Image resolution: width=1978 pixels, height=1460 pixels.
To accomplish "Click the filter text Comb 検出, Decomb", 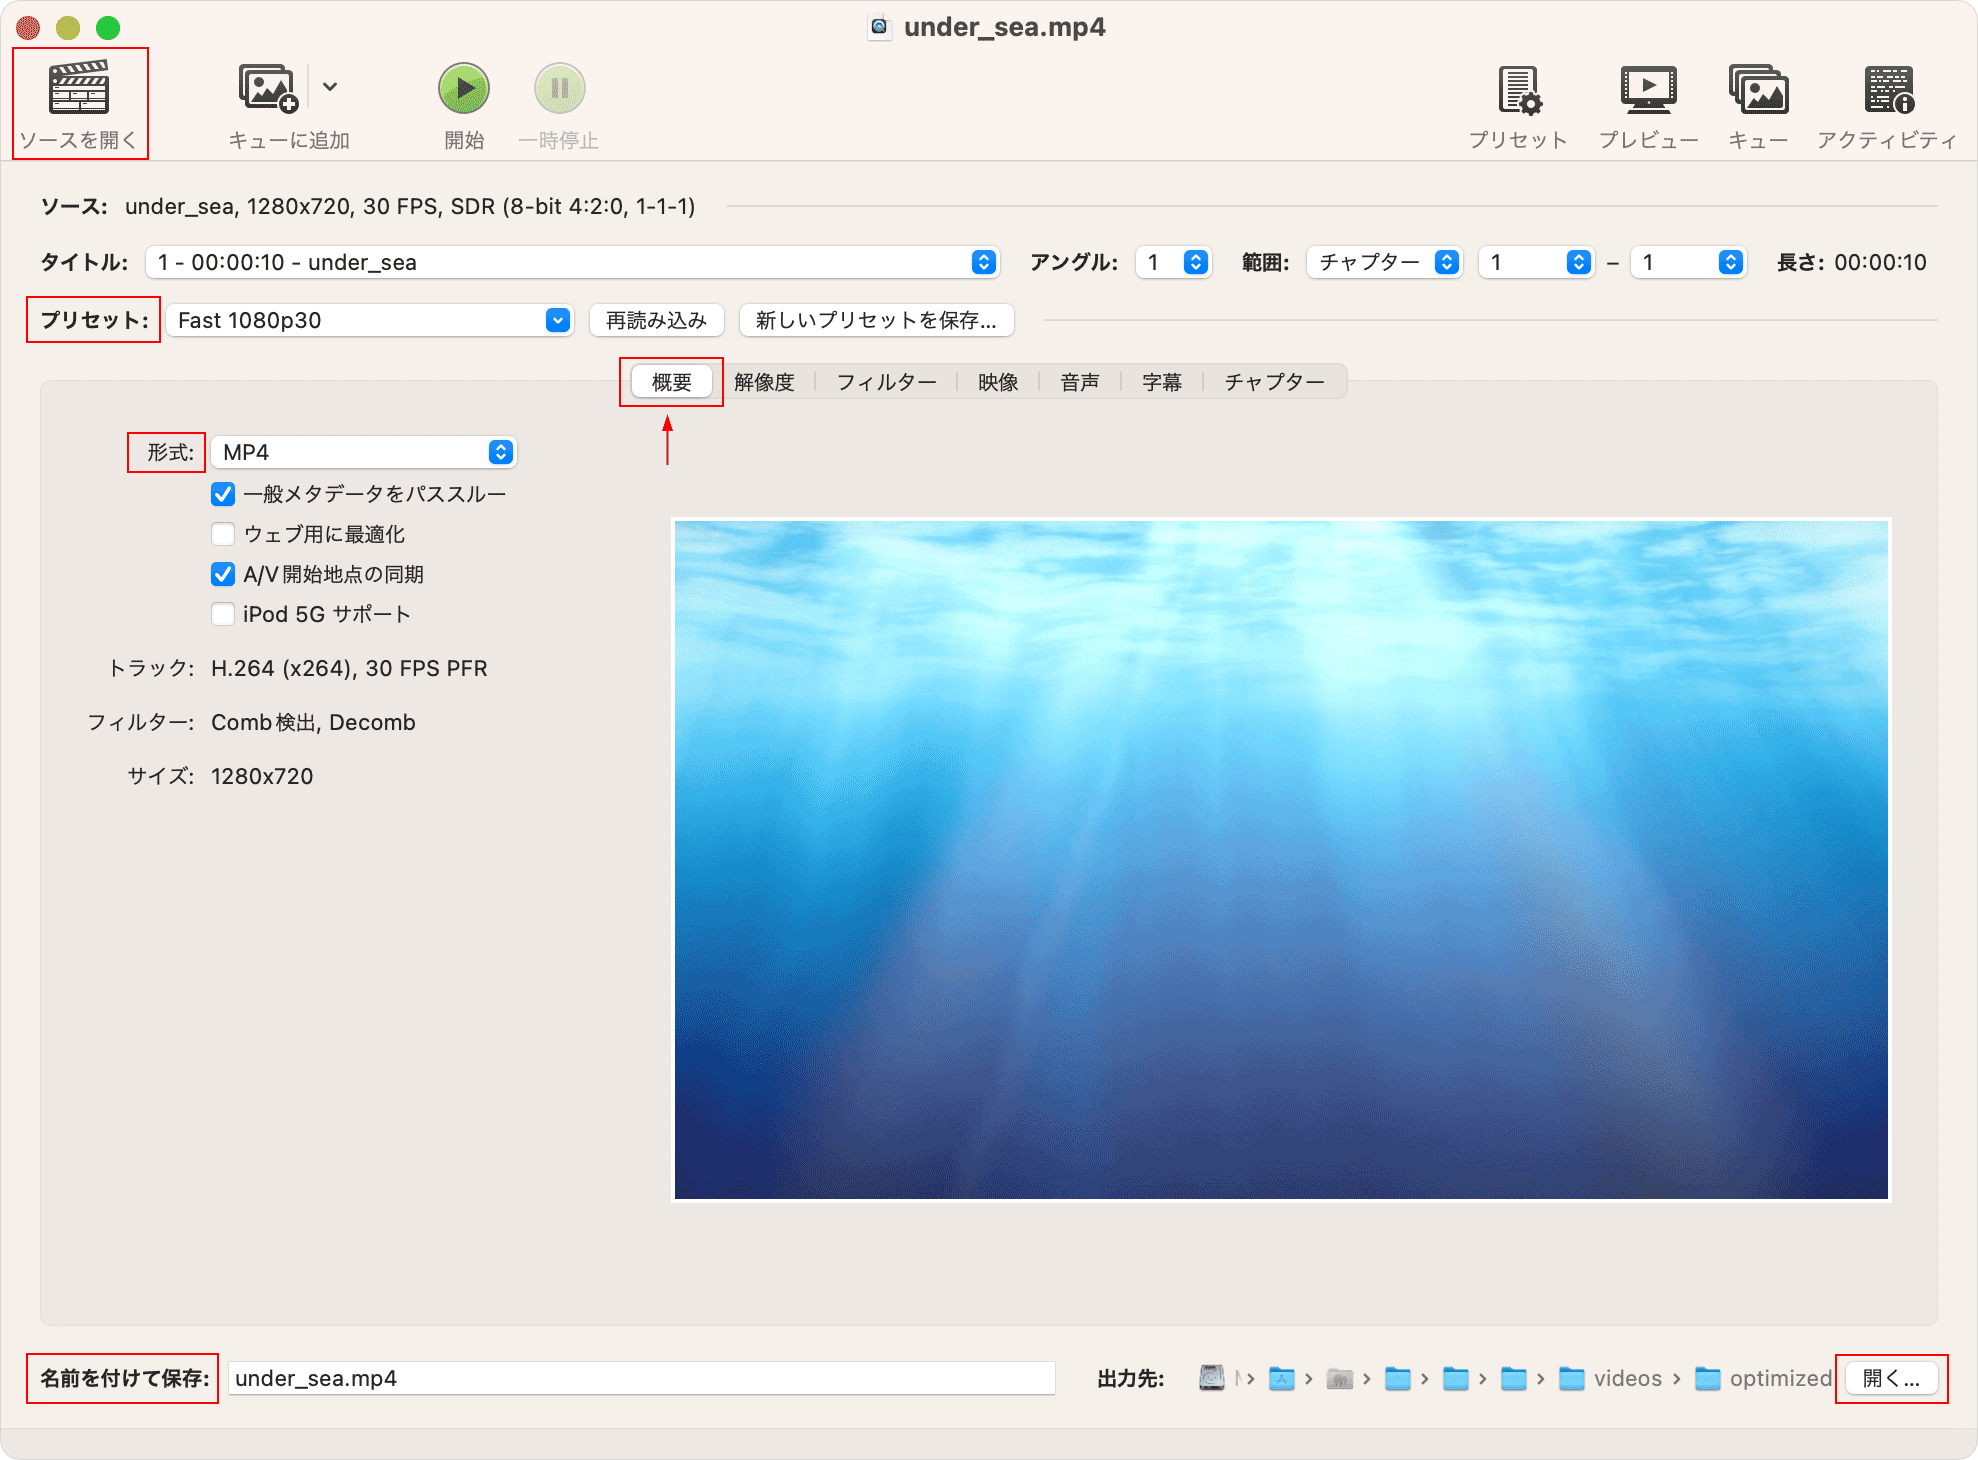I will tap(313, 722).
